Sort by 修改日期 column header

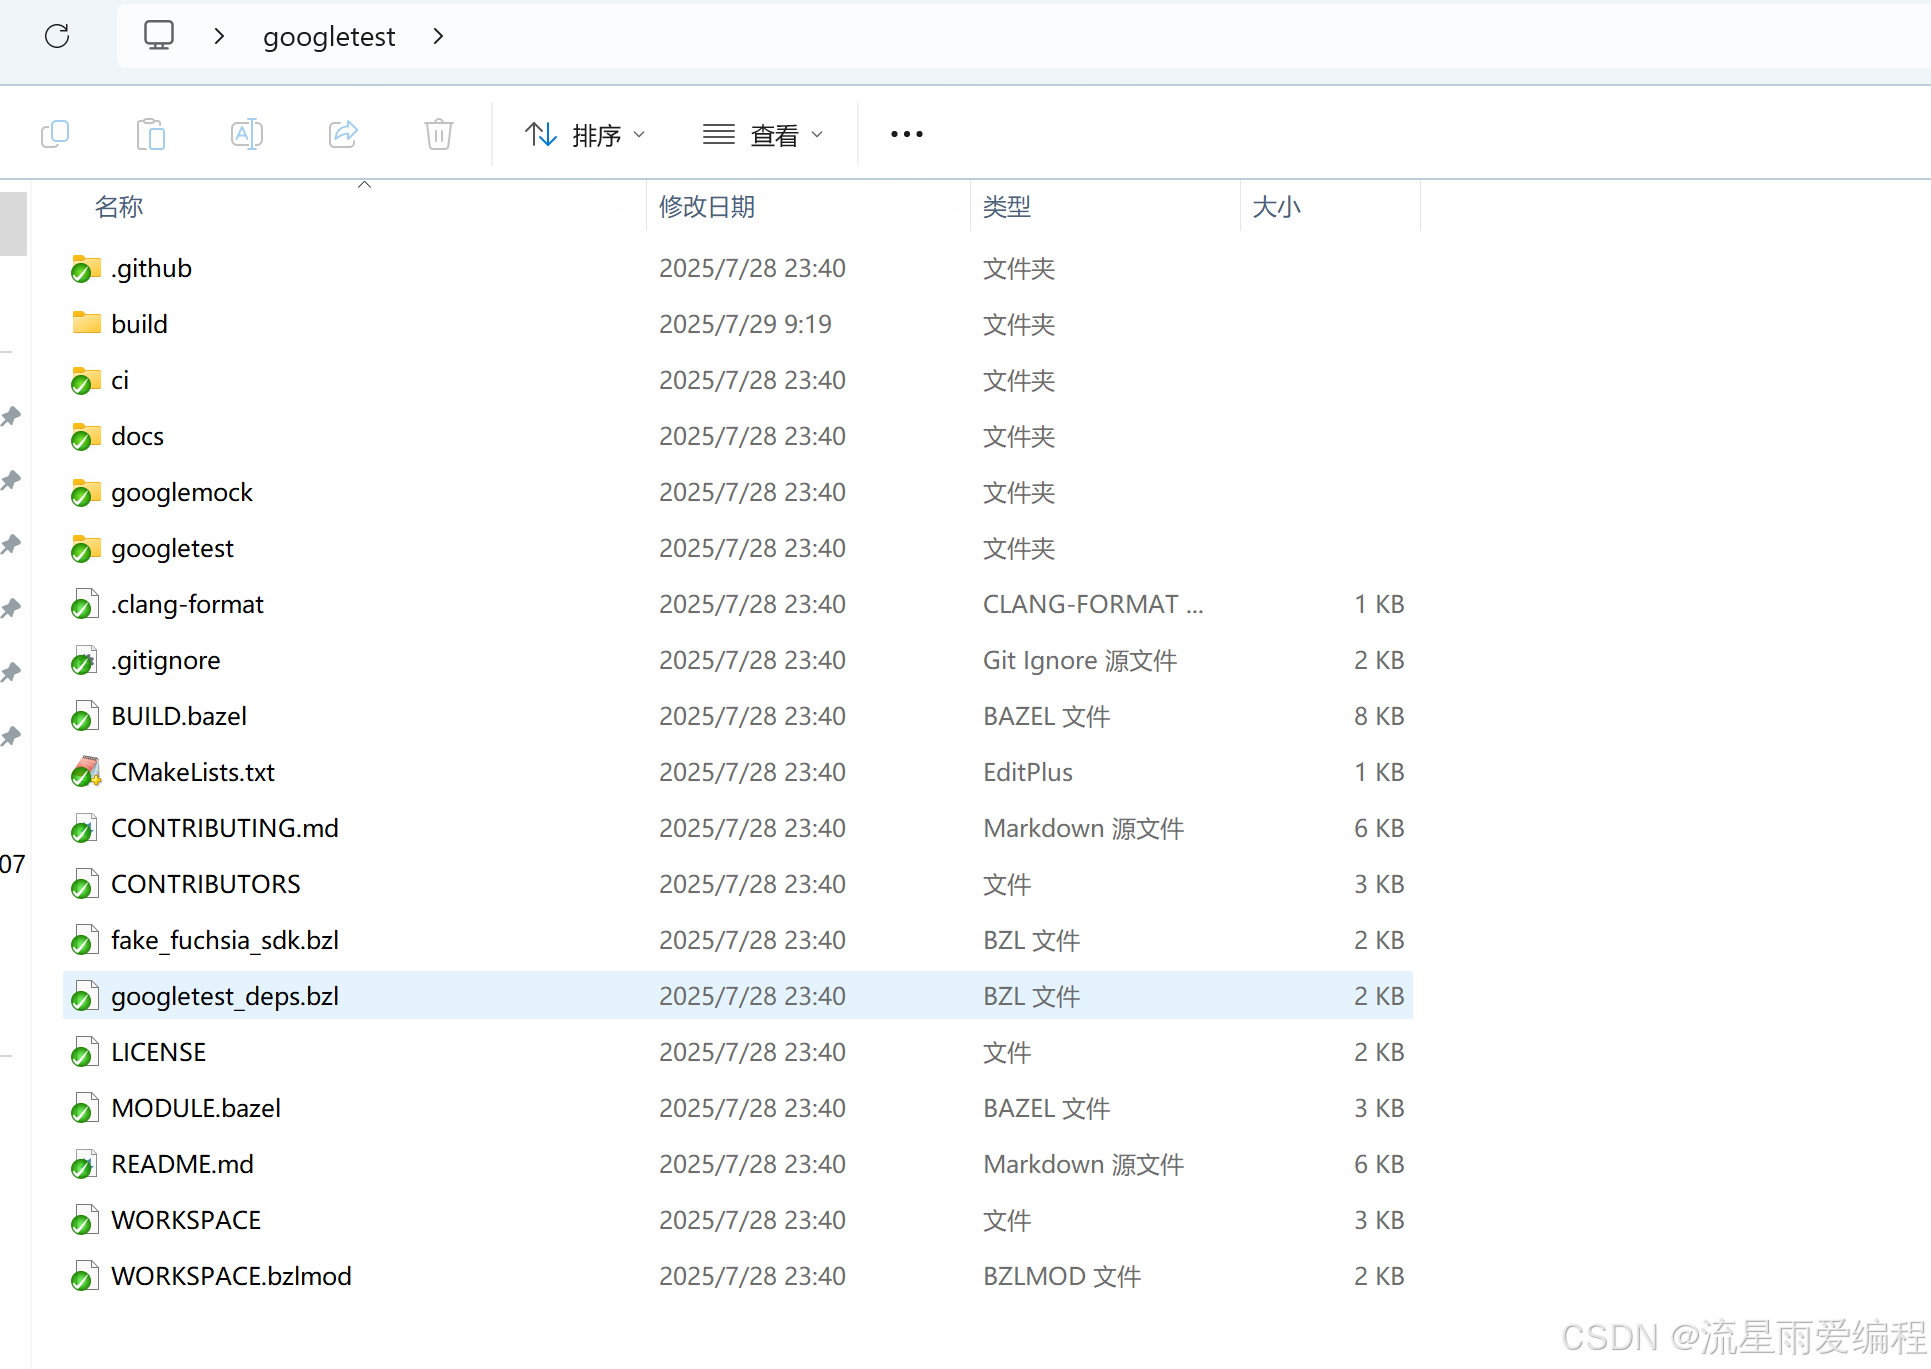pos(707,206)
